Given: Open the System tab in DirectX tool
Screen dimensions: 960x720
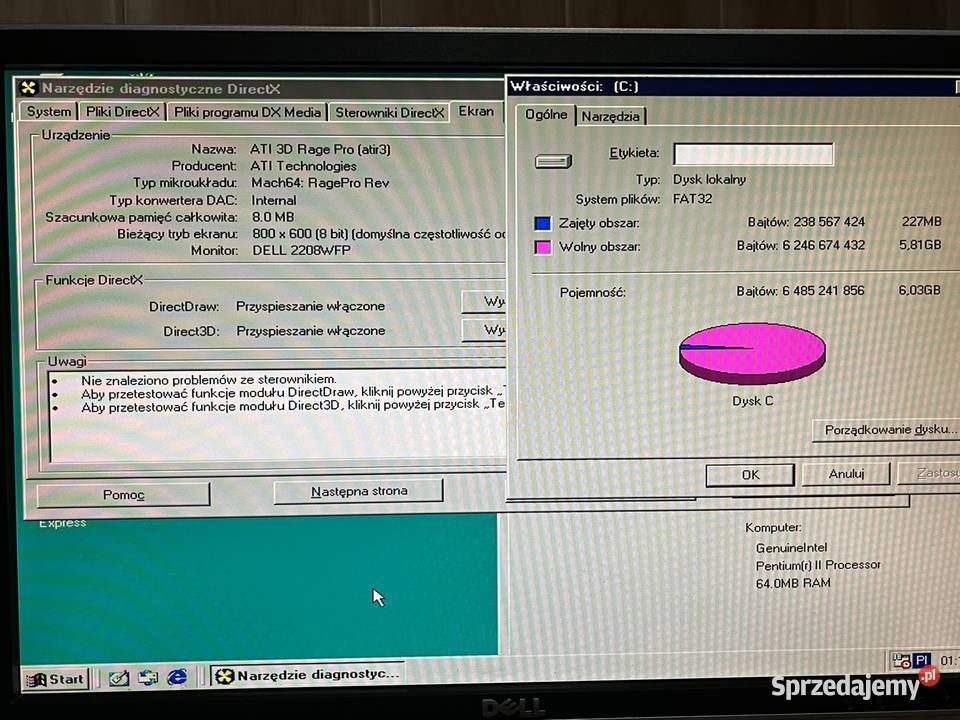Looking at the screenshot, I should point(49,111).
